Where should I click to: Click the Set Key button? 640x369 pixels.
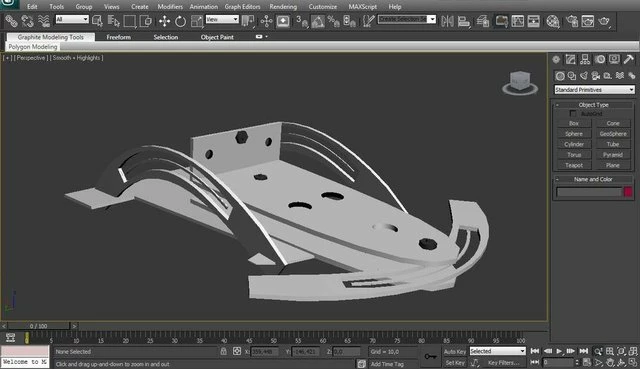pos(455,362)
